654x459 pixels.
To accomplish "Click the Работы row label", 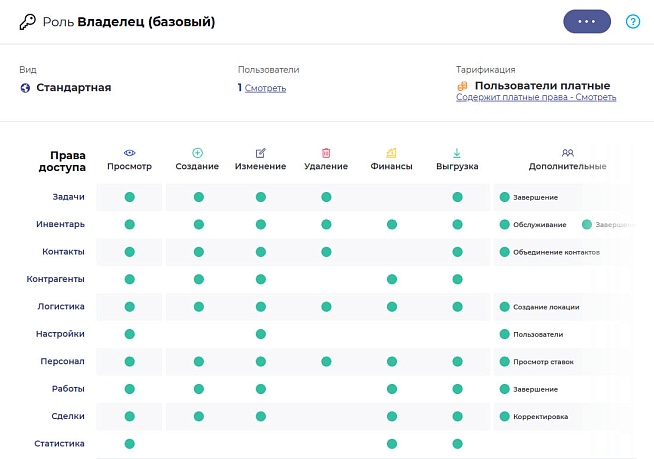I will pos(68,388).
